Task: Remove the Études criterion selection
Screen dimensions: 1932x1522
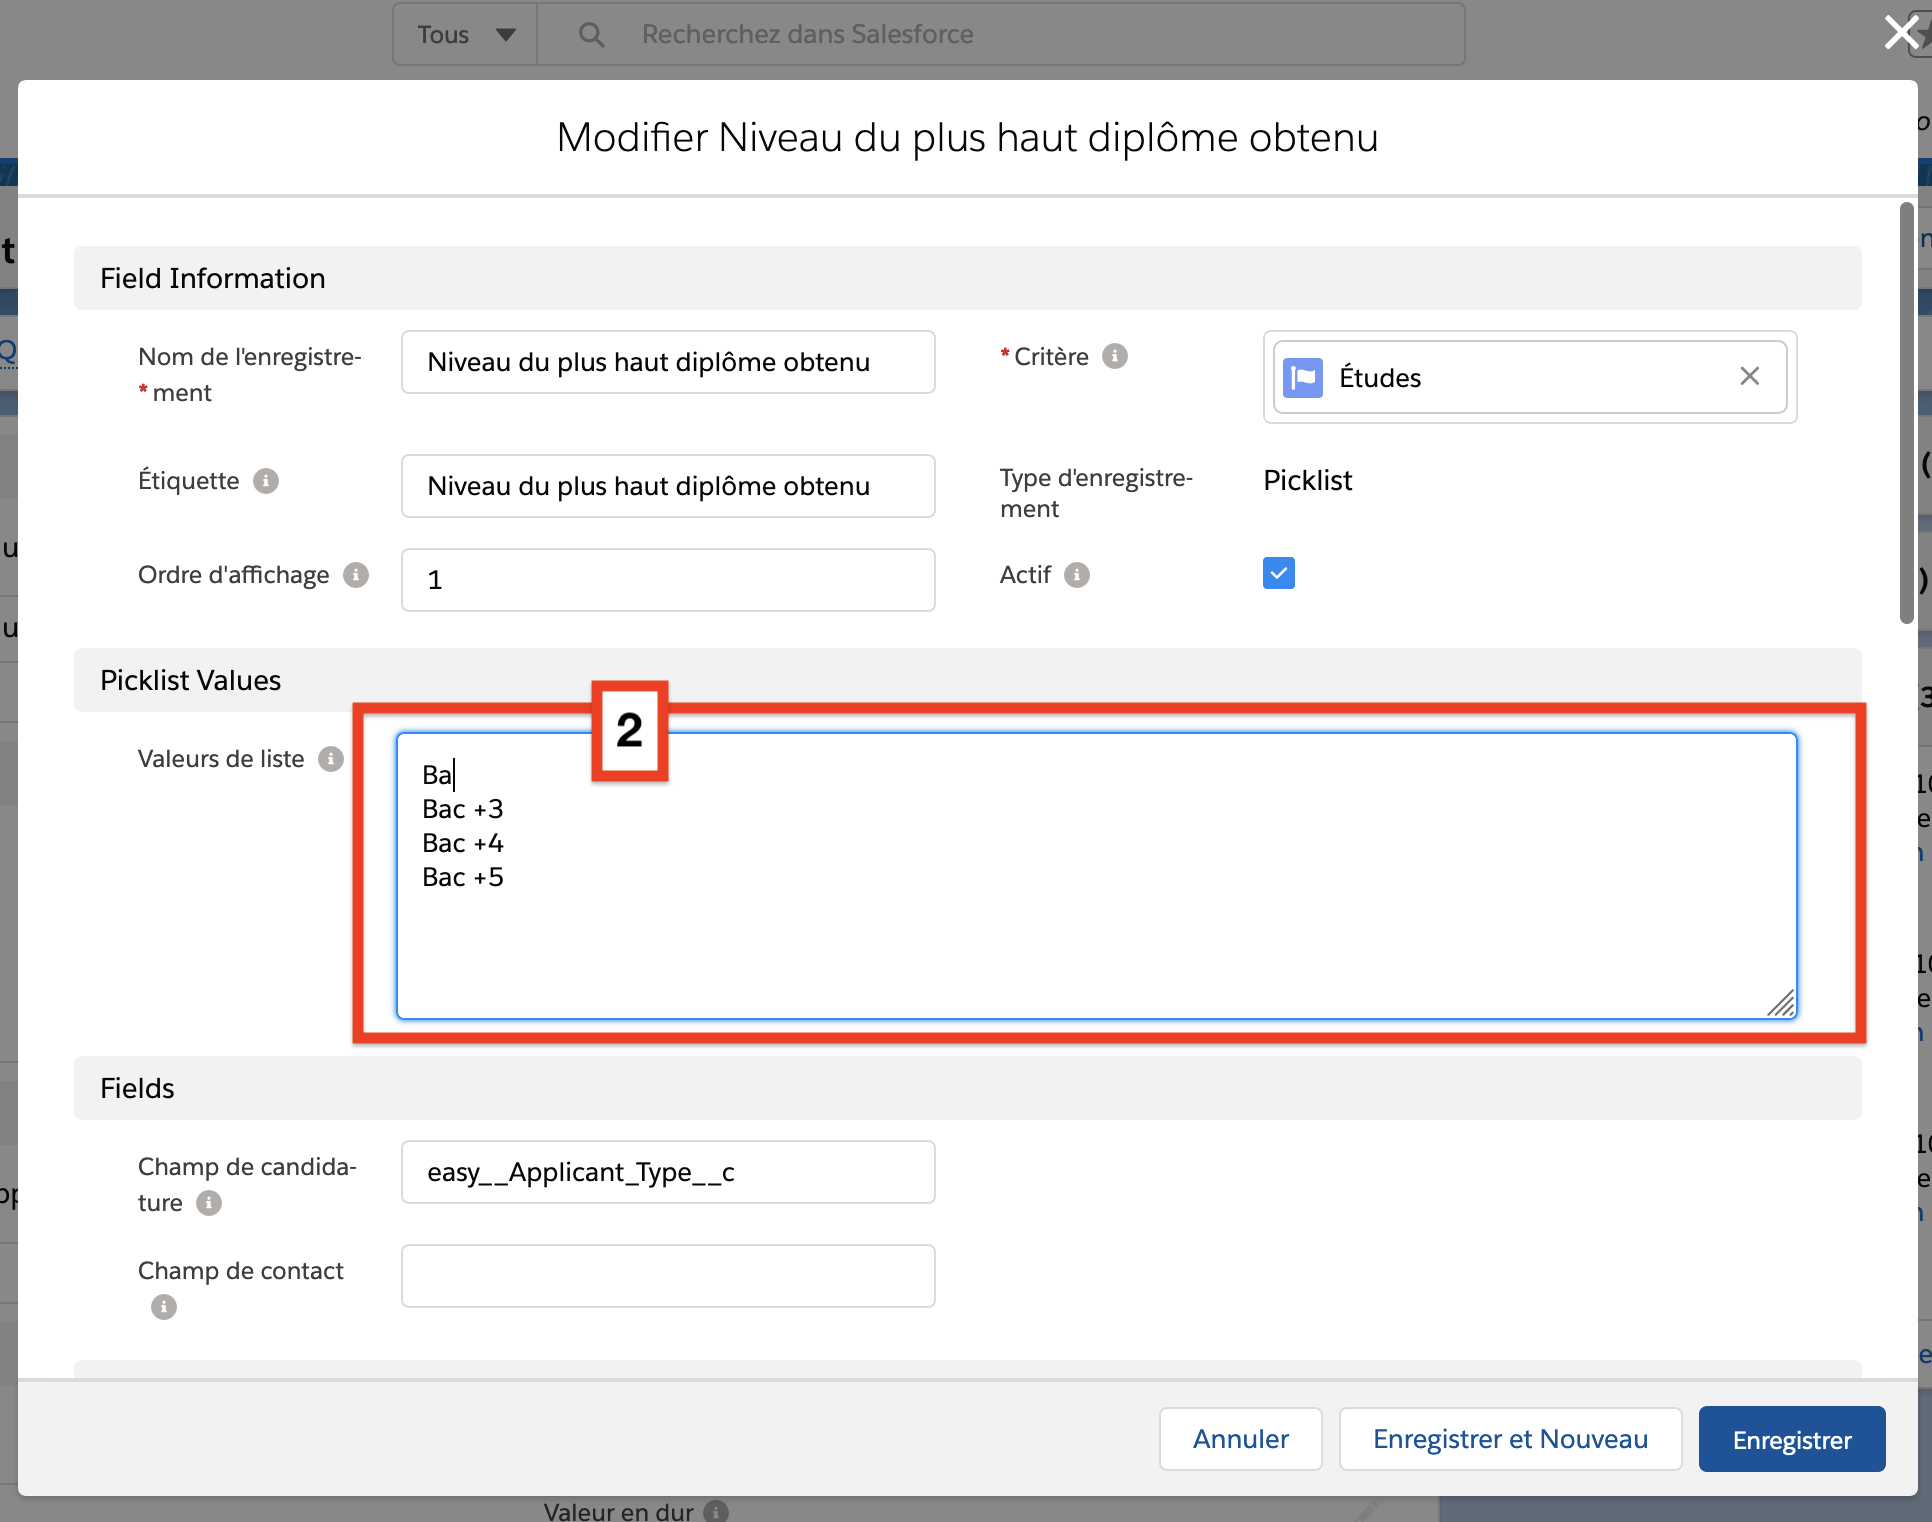Action: click(x=1749, y=376)
